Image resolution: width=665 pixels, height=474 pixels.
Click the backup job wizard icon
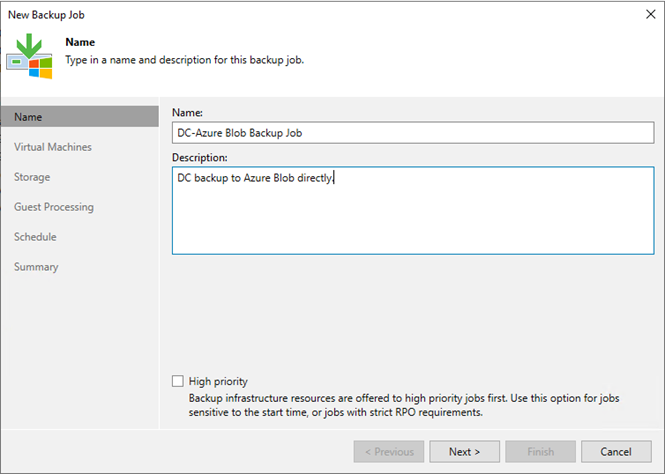point(29,56)
